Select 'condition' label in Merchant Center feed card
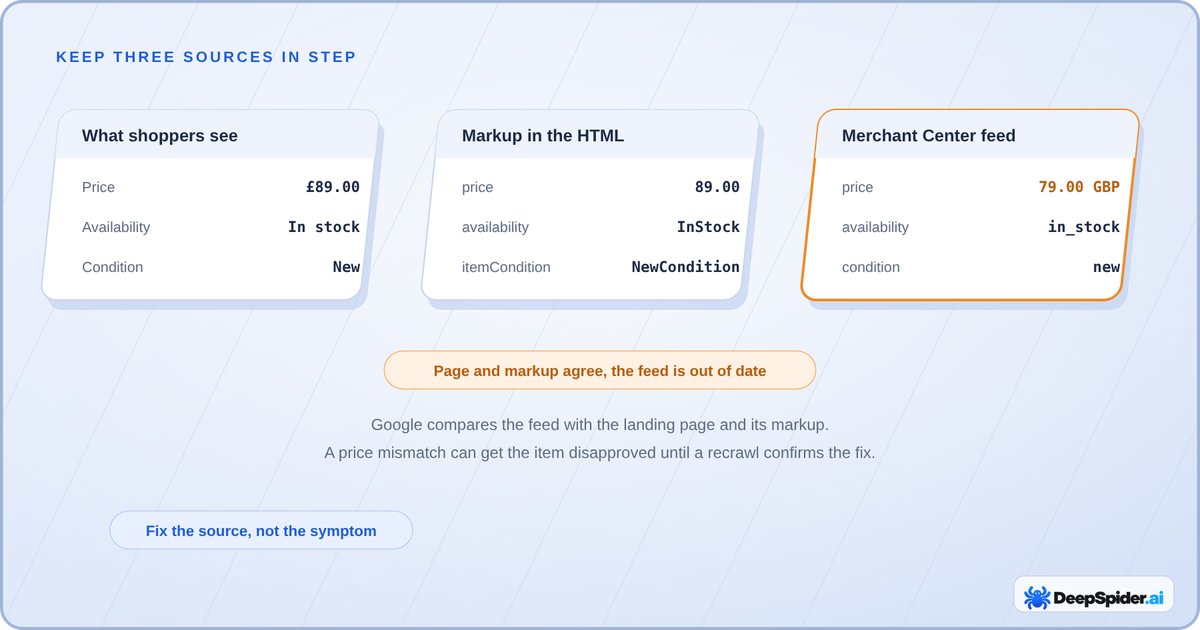 [871, 267]
